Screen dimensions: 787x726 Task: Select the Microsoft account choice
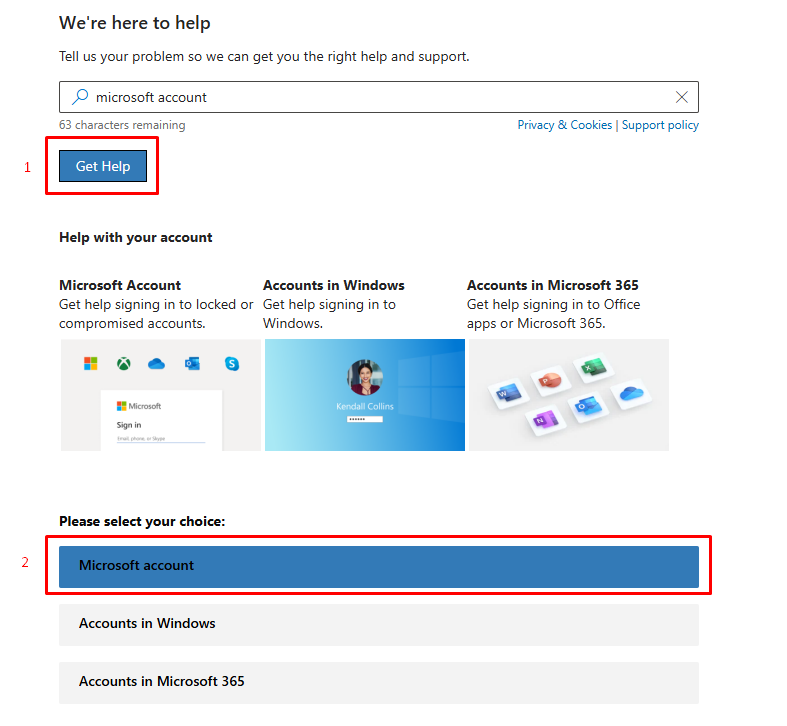[378, 566]
